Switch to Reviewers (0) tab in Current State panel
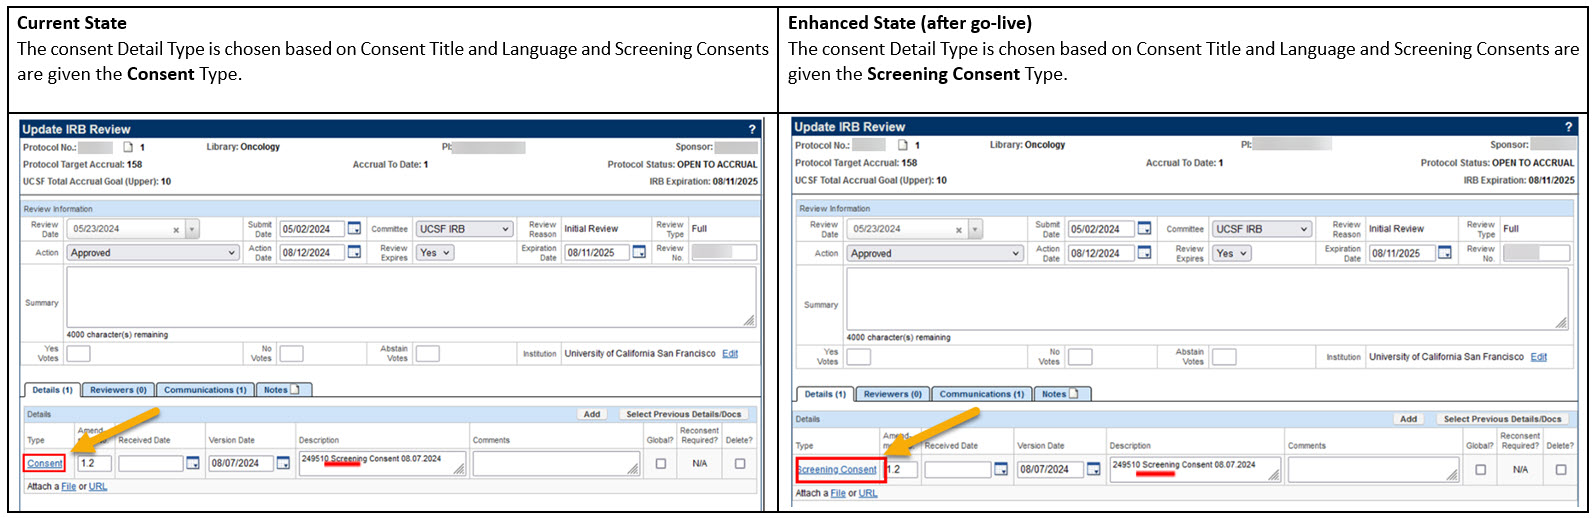 [x=118, y=390]
